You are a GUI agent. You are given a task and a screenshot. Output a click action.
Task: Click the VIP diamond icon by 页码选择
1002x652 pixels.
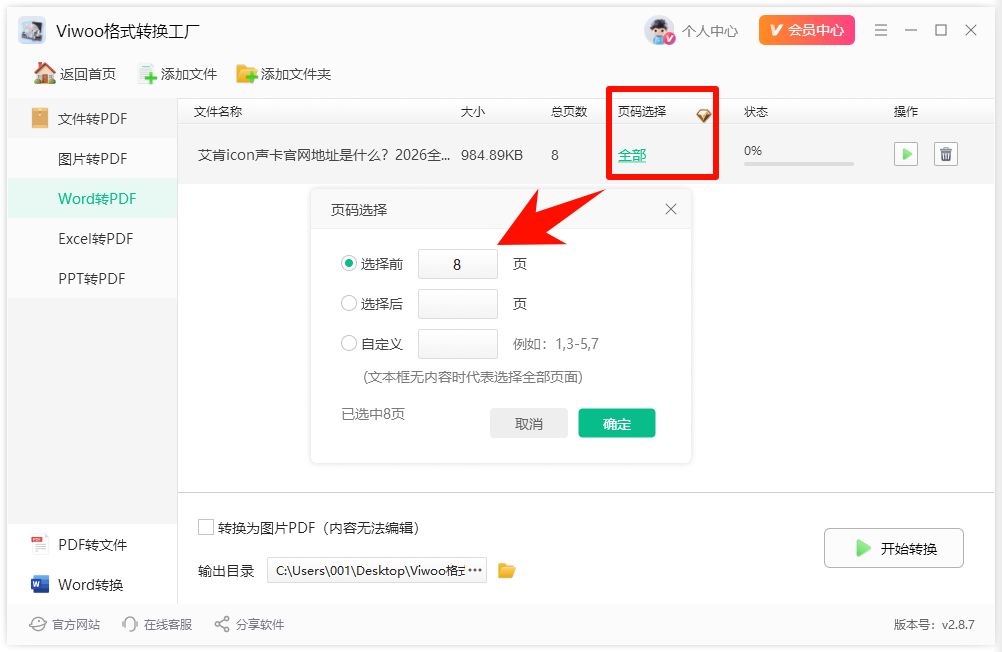coord(704,116)
